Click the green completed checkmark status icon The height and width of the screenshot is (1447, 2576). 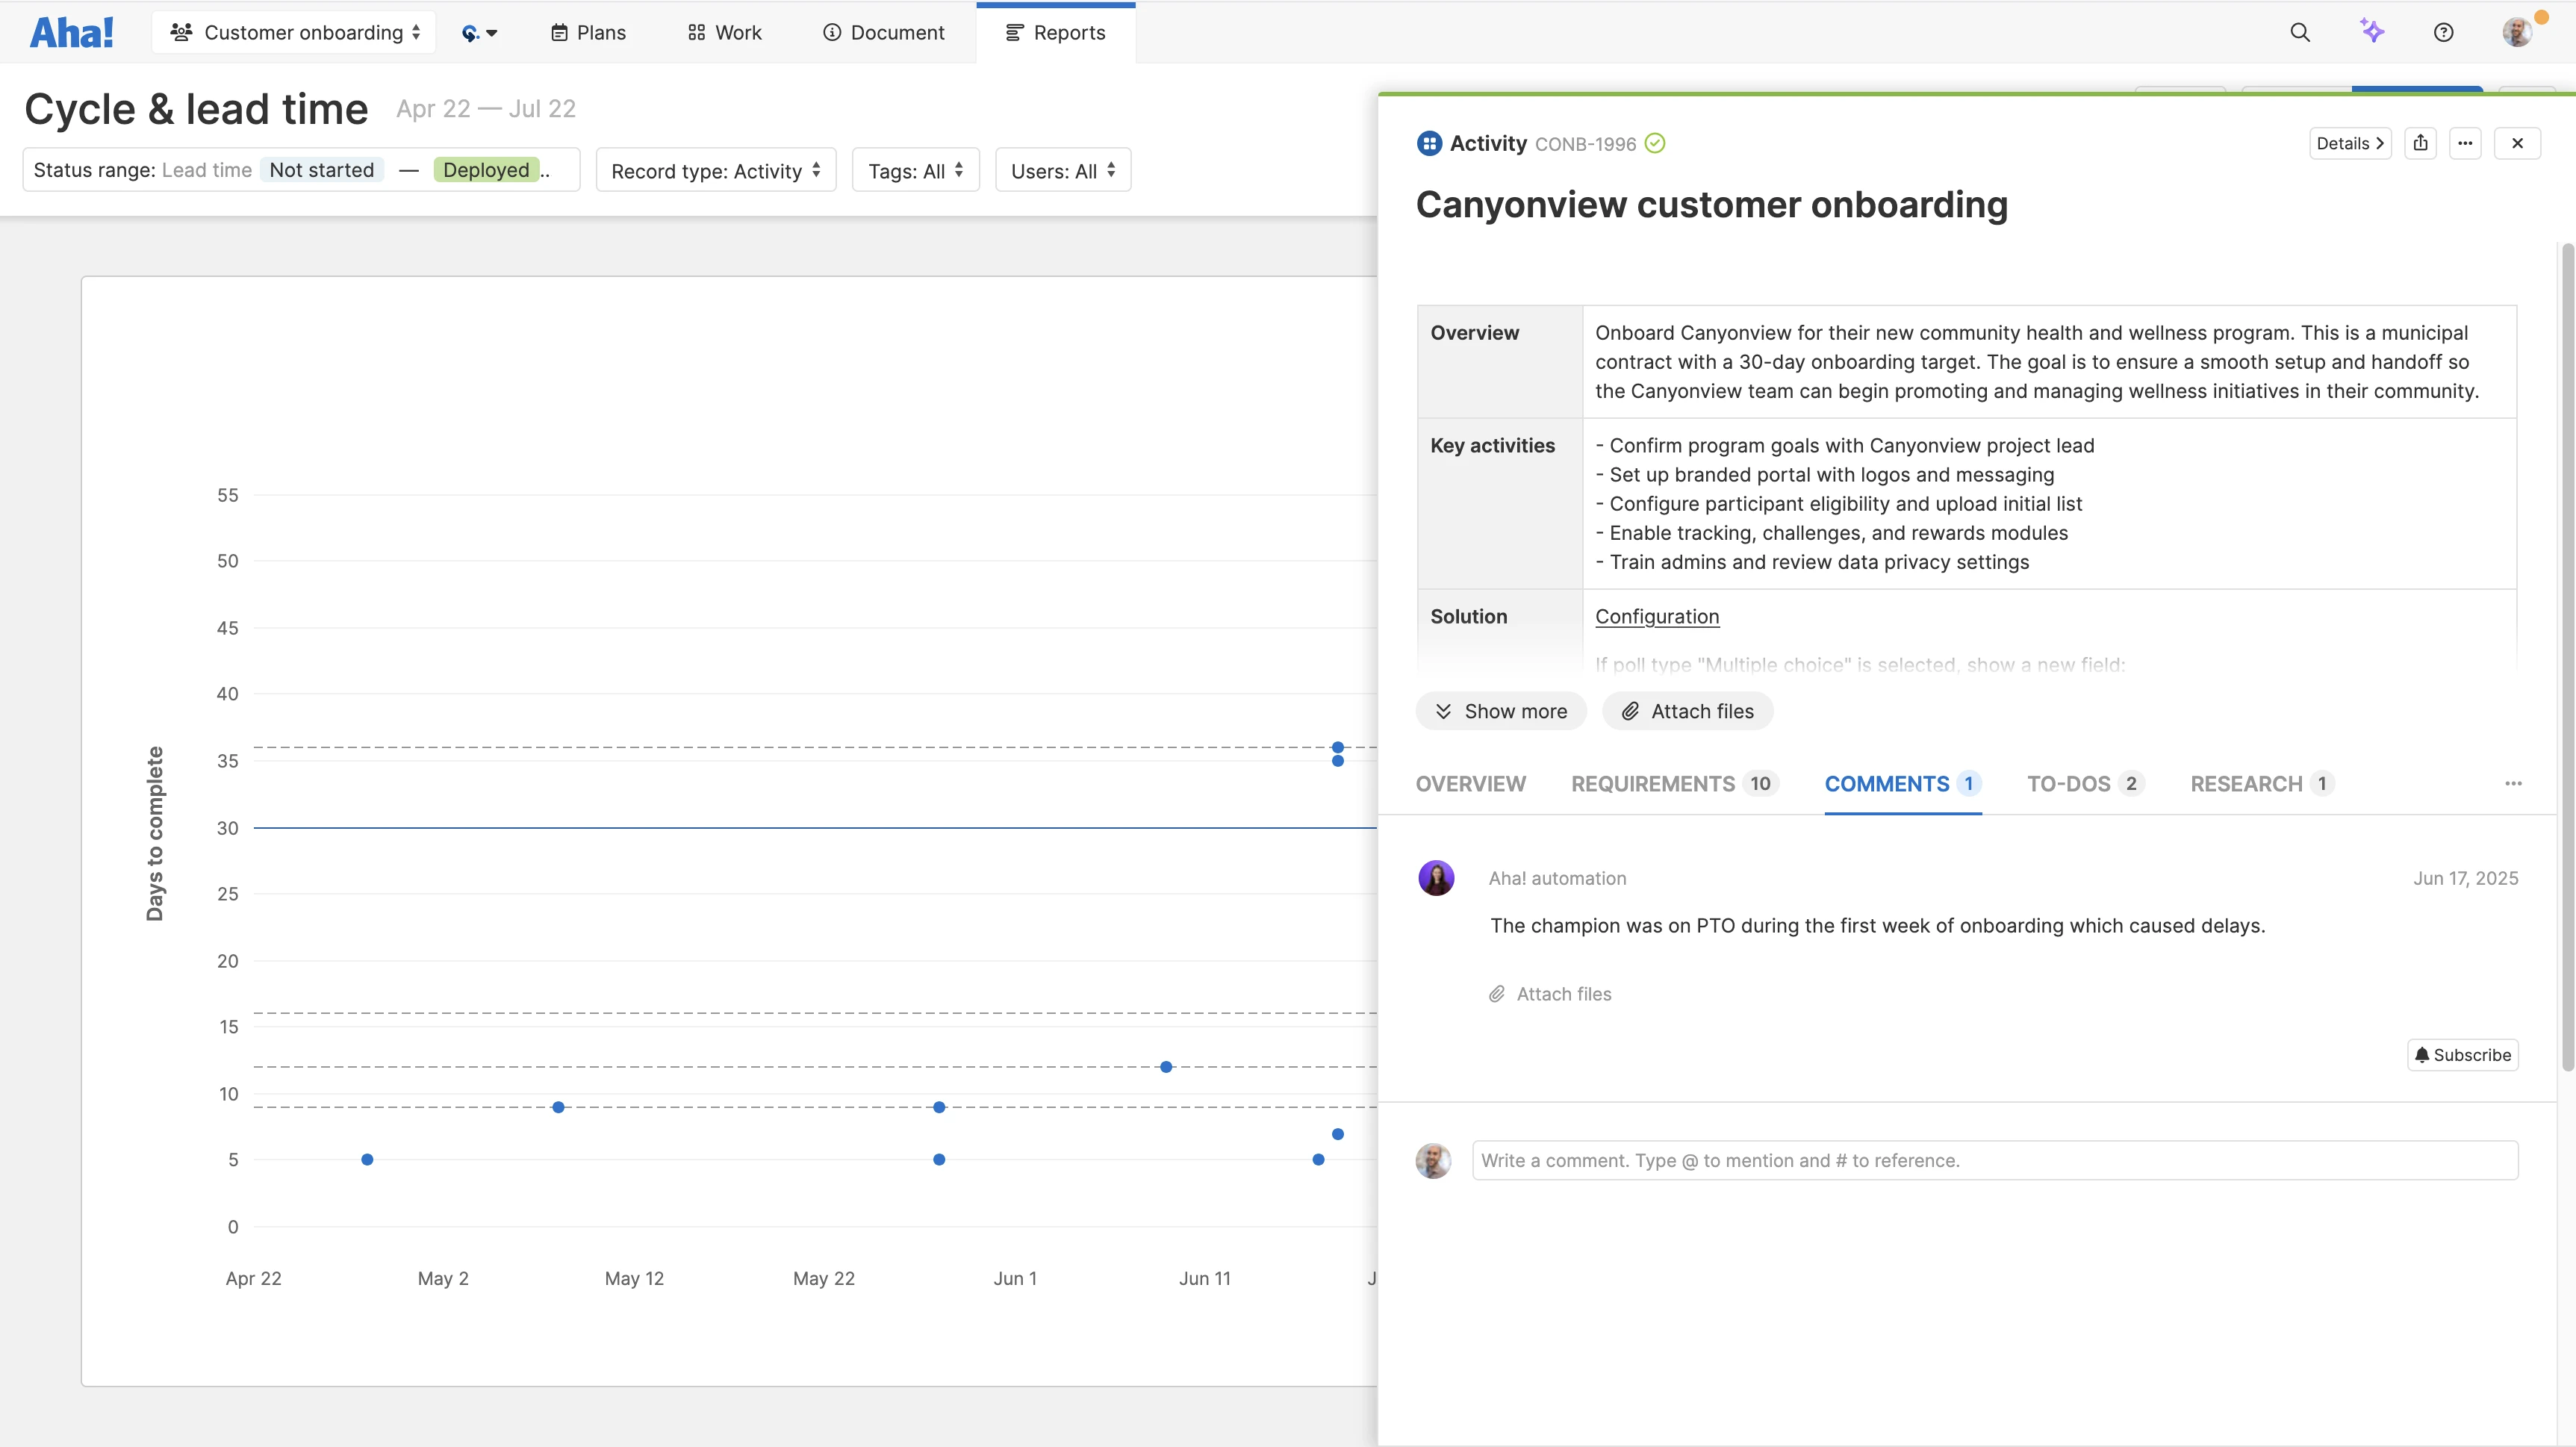tap(1655, 143)
